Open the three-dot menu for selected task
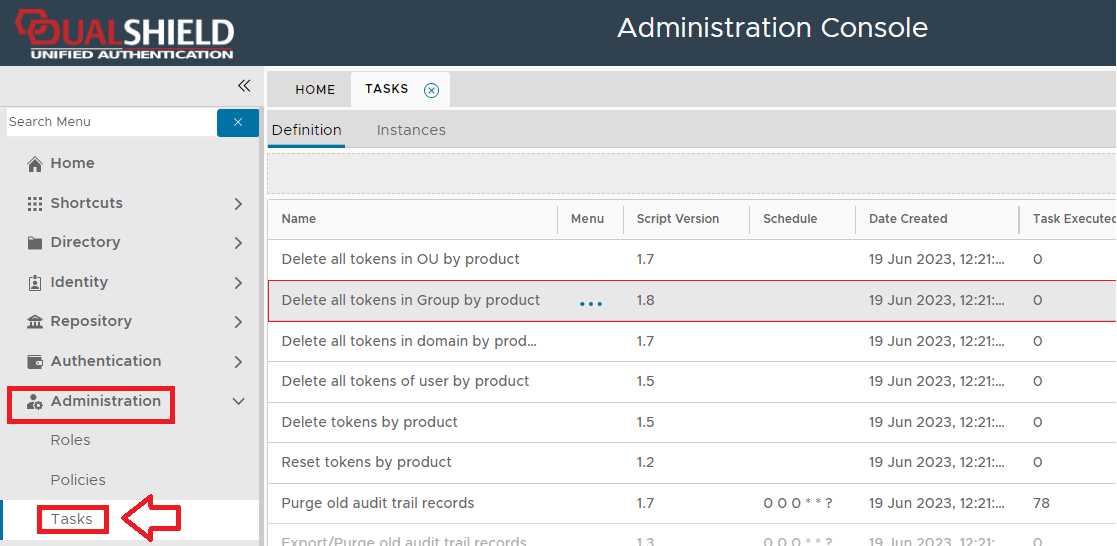1117x546 pixels. (x=591, y=302)
